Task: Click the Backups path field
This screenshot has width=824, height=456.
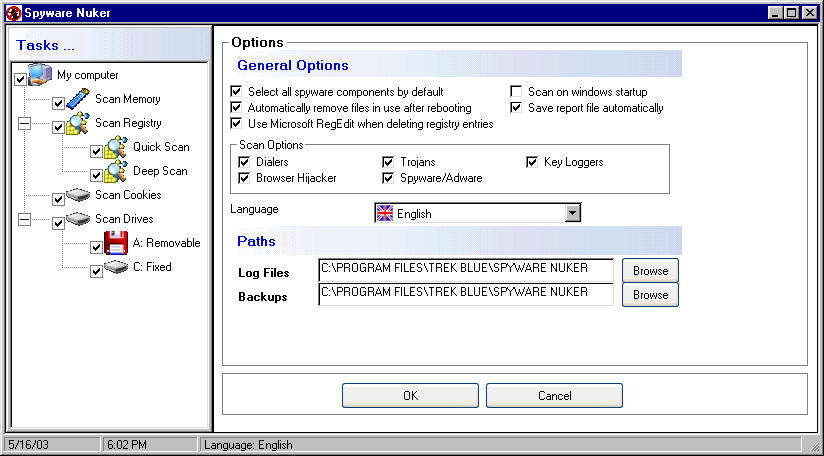Action: 466,294
